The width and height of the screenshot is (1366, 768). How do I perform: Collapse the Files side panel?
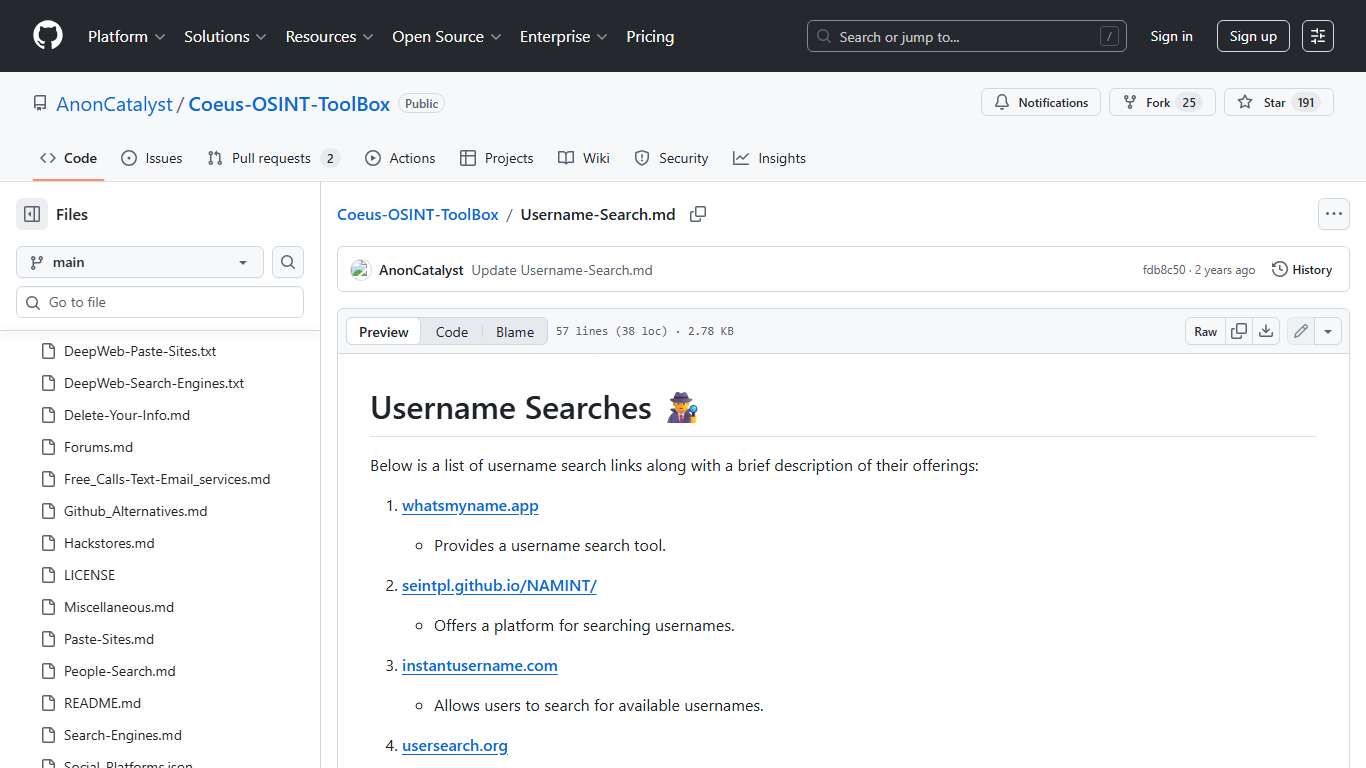[x=30, y=214]
